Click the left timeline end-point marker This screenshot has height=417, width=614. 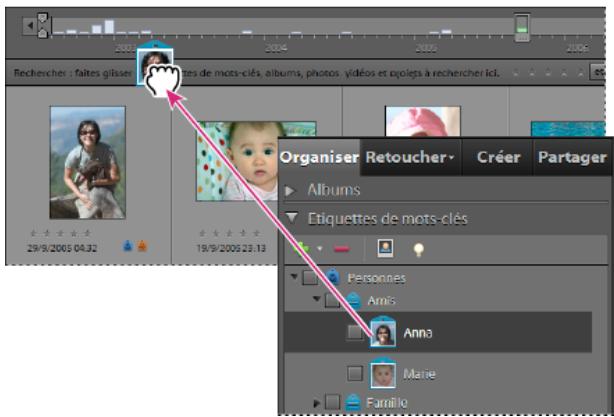43,25
